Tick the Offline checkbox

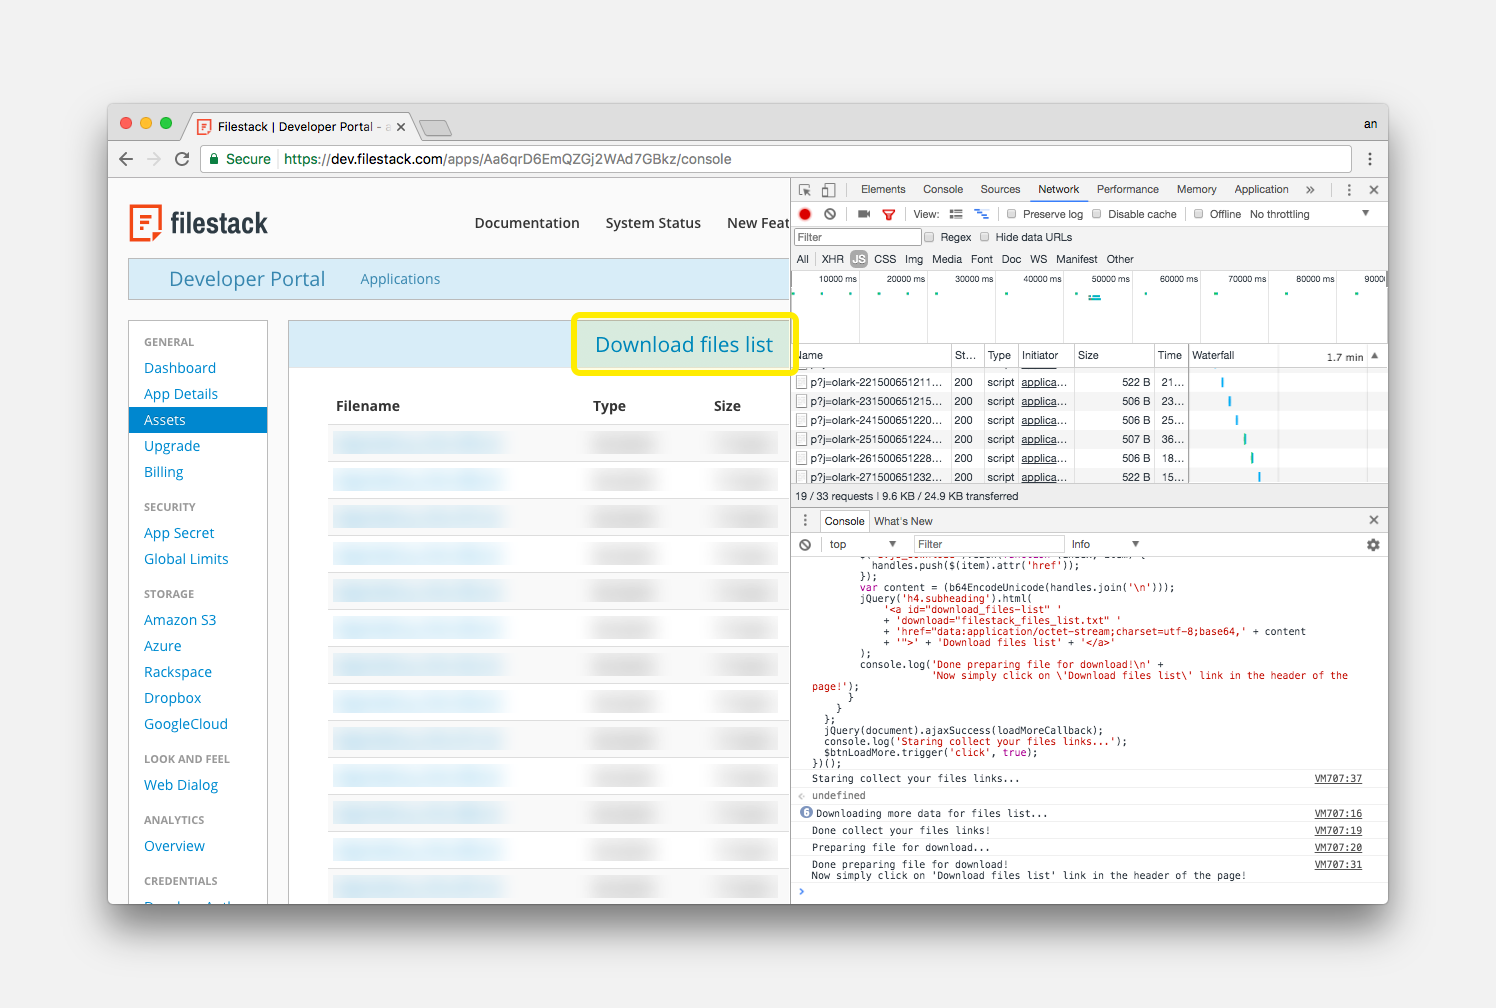point(1198,214)
